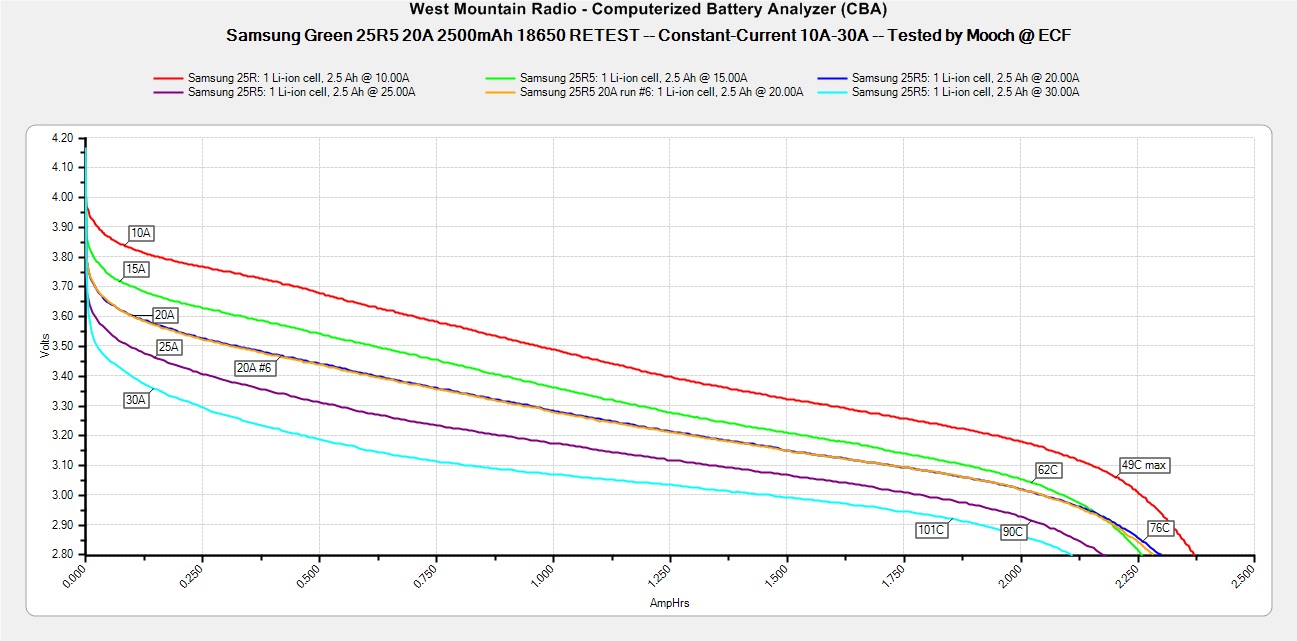Click the "2.90" value on the Volts axis
The height and width of the screenshot is (641, 1297).
[x=61, y=525]
